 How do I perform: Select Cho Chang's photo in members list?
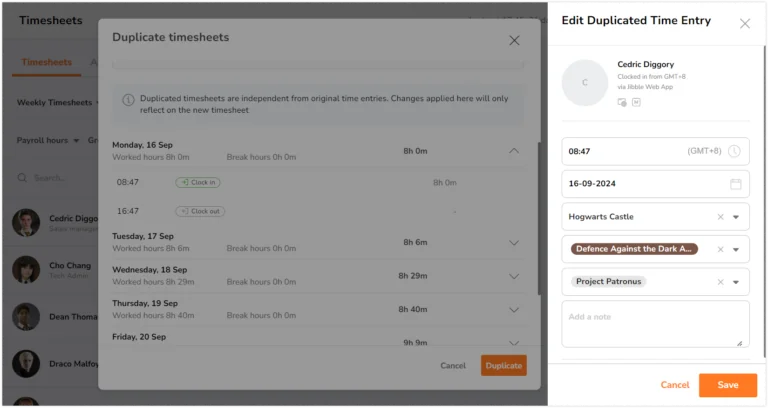click(26, 269)
